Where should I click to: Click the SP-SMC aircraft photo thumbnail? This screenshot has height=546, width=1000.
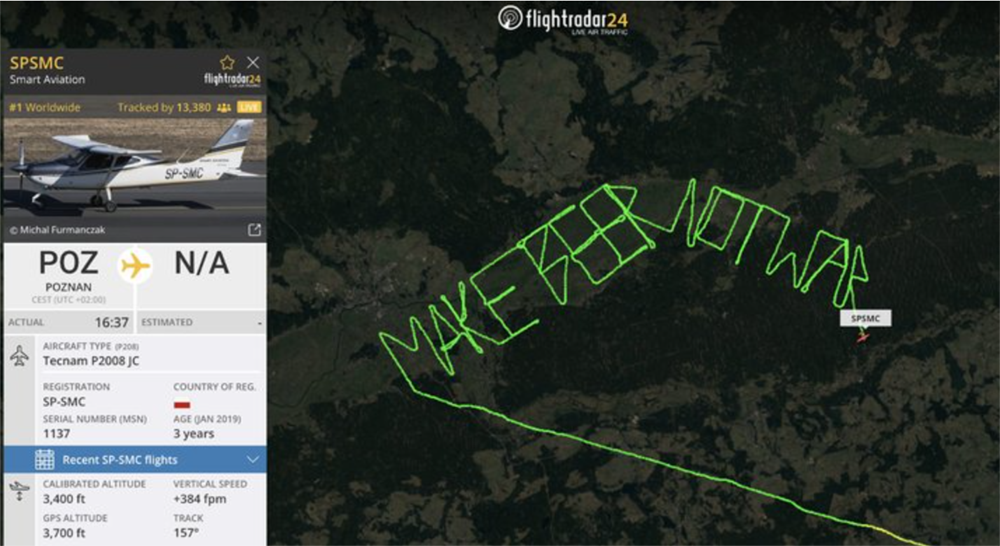135,168
